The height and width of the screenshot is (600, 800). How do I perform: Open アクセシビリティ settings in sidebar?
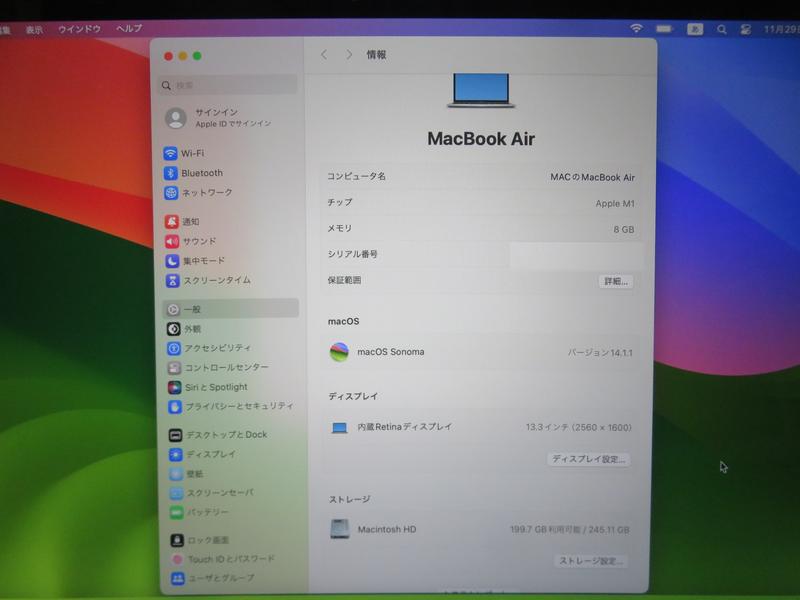click(209, 348)
